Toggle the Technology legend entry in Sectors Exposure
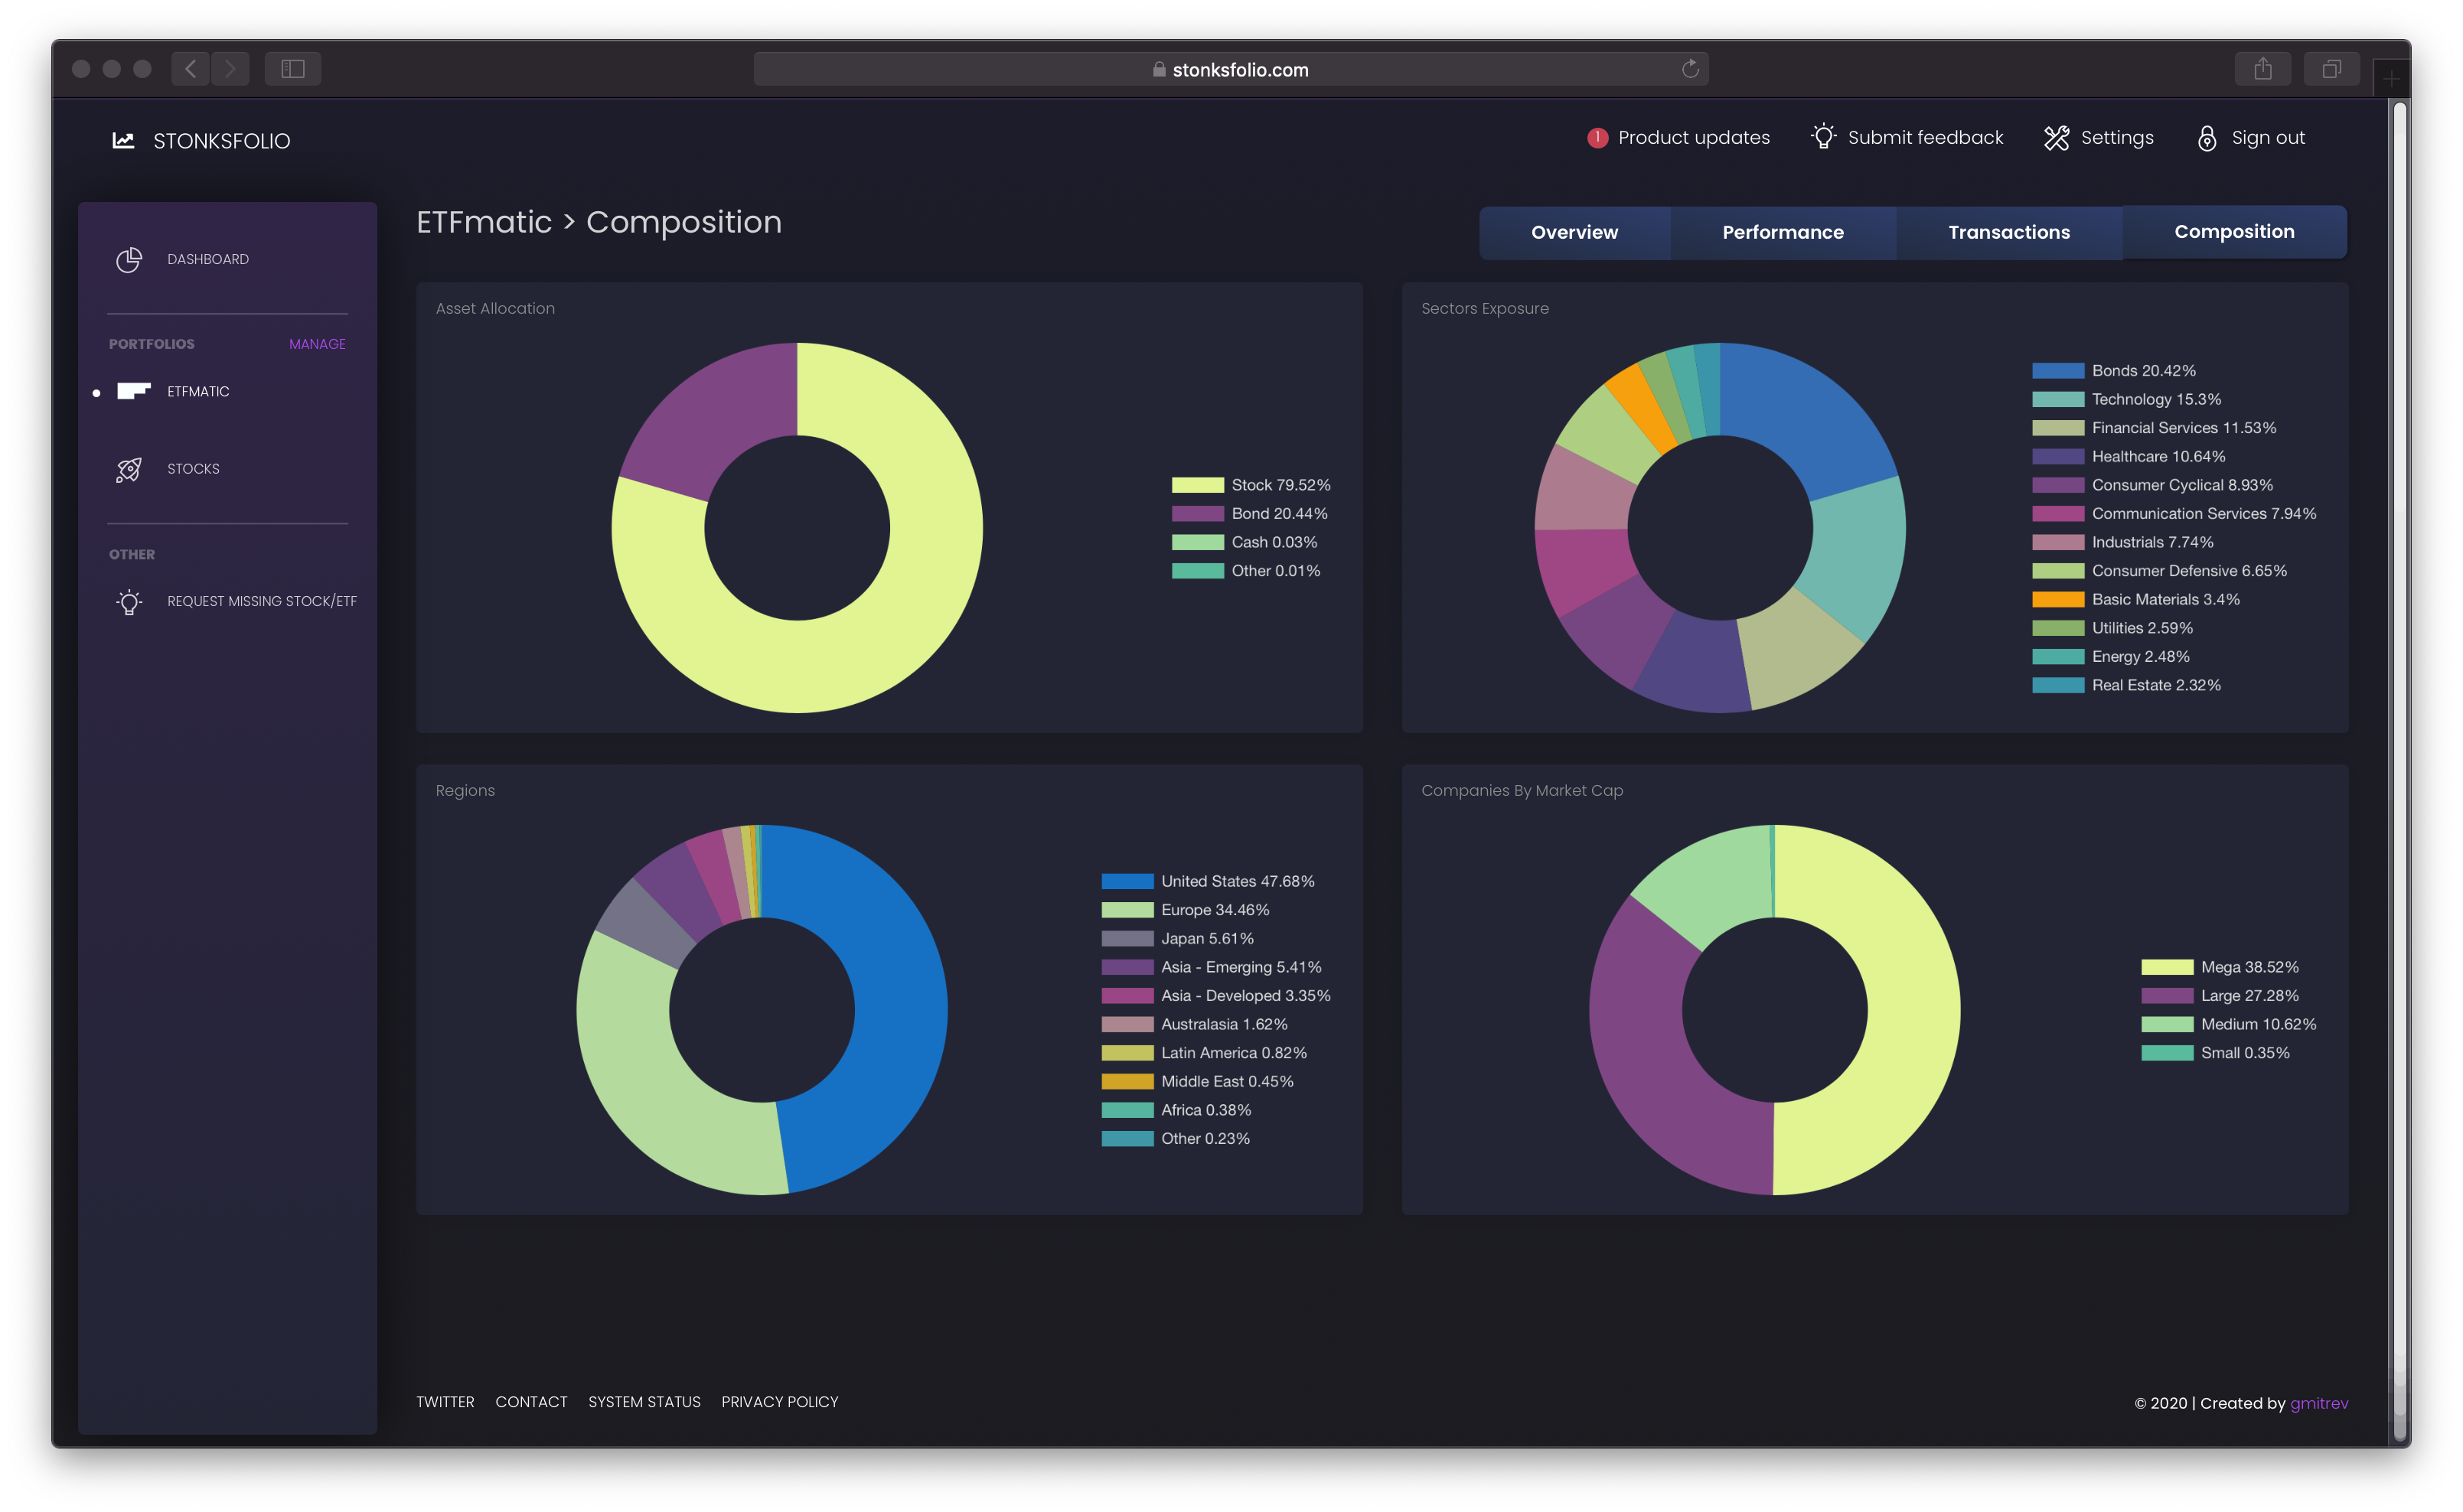Screen dimensions: 2463x1512 pyautogui.click(x=2155, y=399)
